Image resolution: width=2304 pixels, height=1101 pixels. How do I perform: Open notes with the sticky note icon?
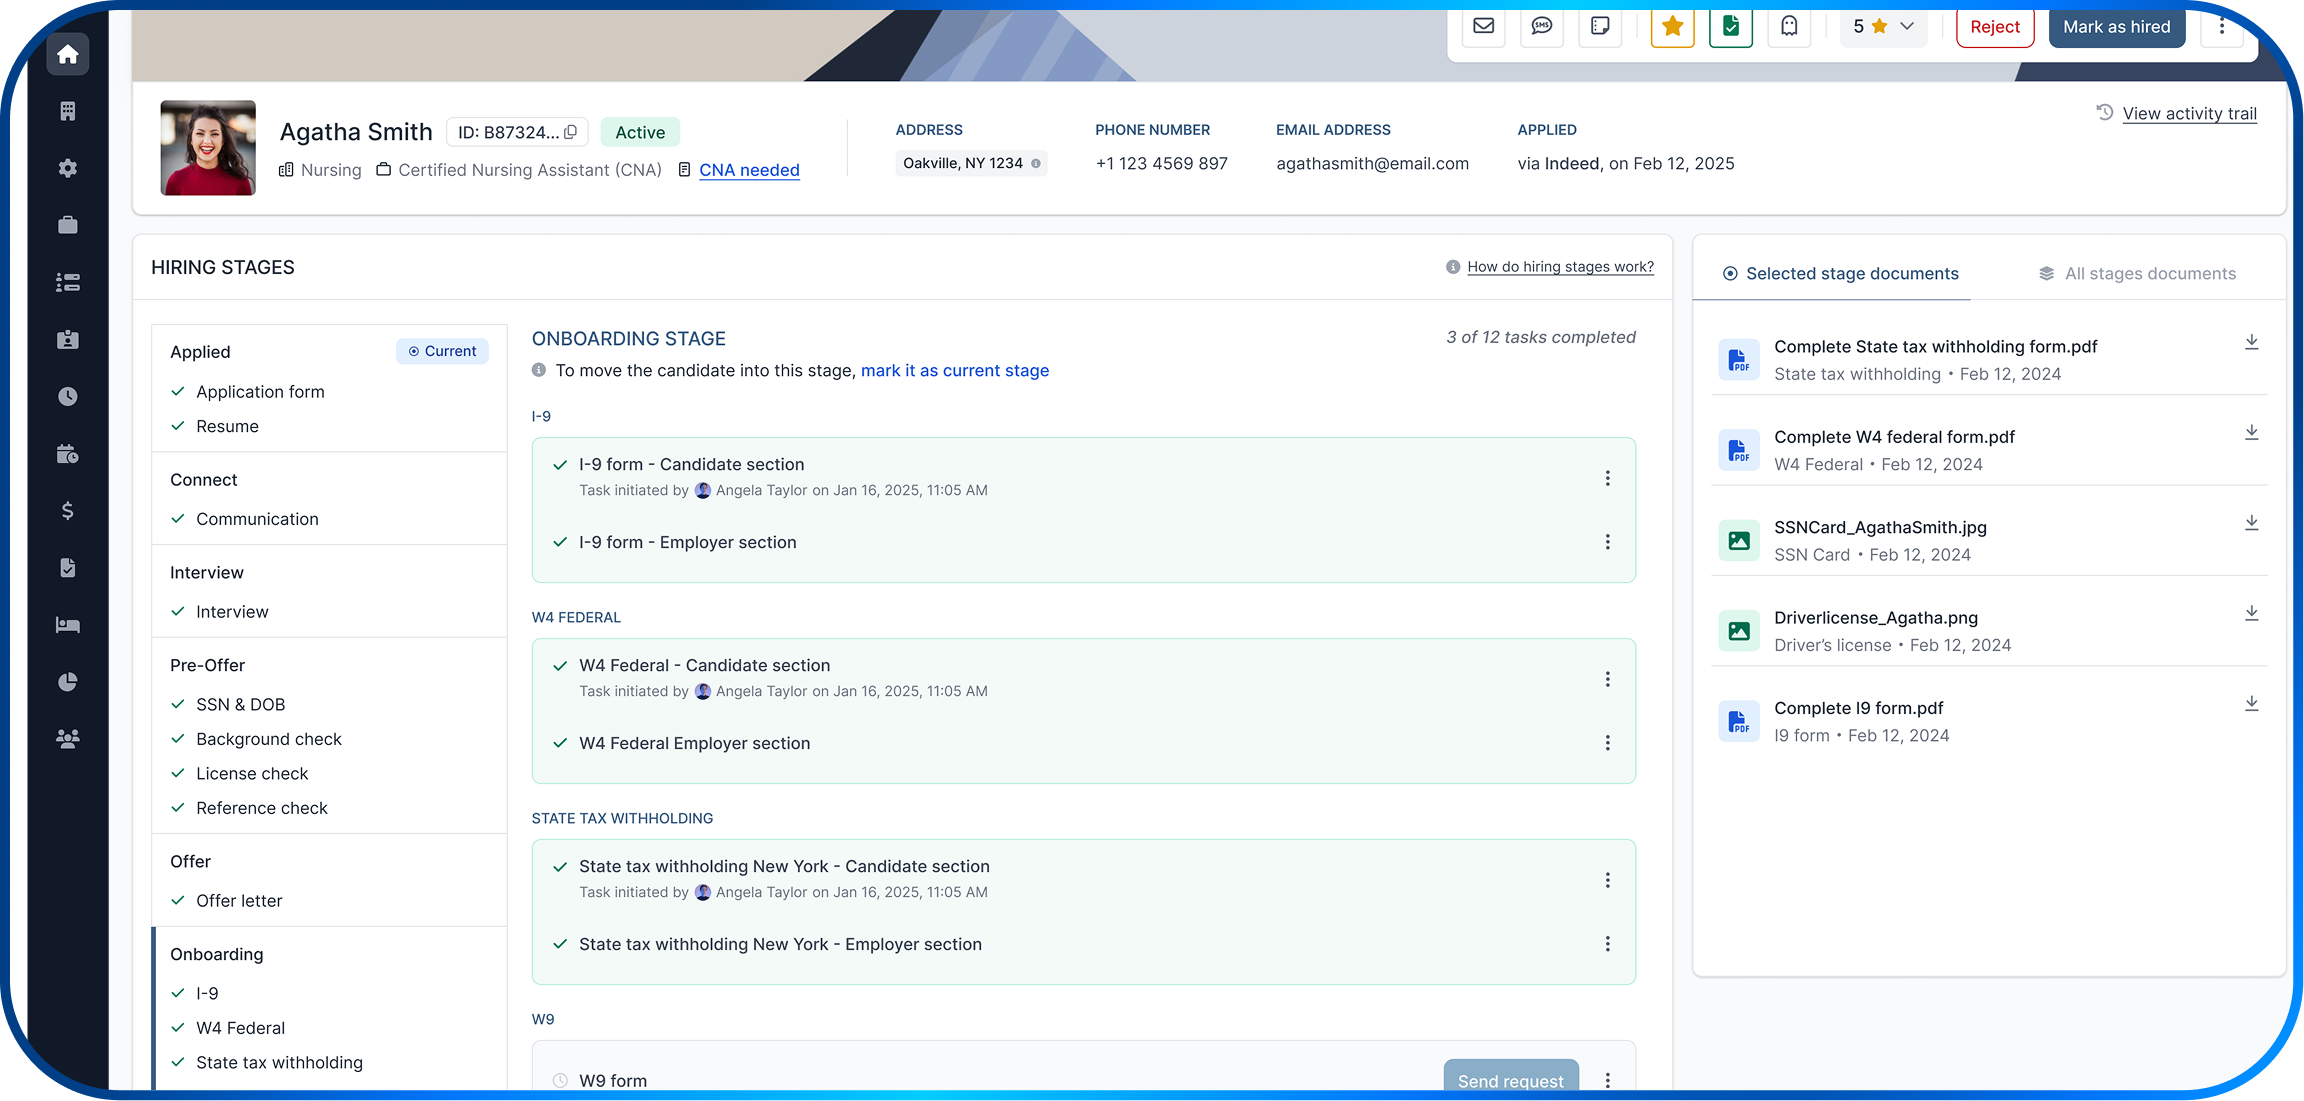coord(1600,28)
